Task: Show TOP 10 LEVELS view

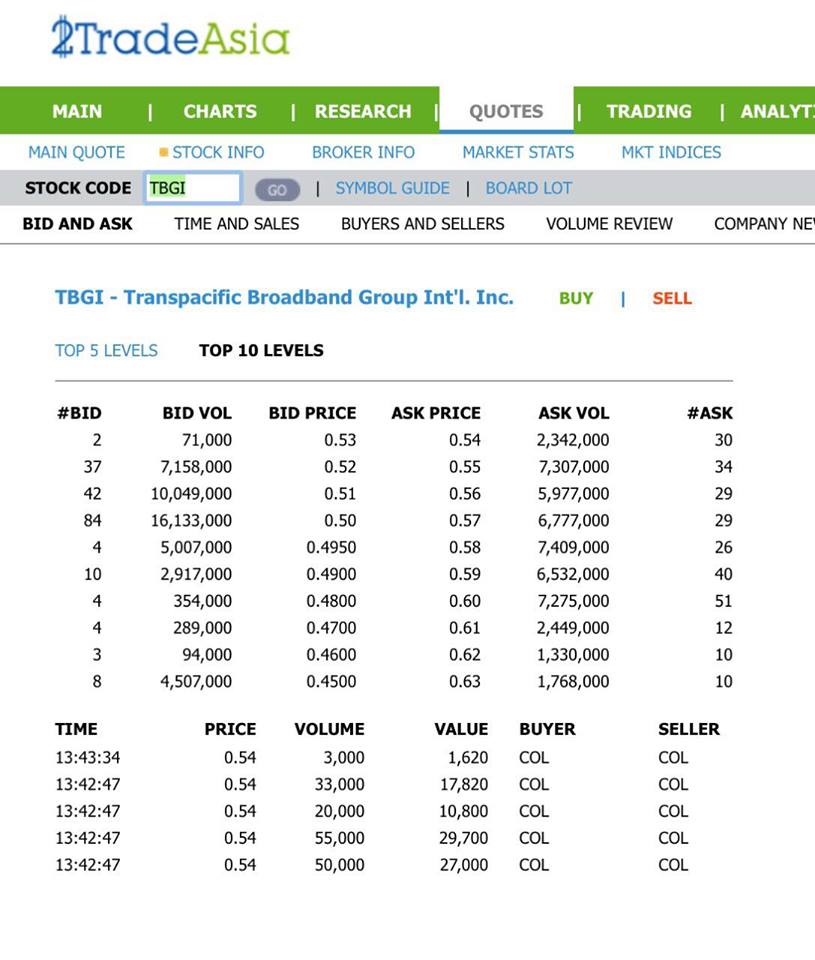Action: click(261, 351)
